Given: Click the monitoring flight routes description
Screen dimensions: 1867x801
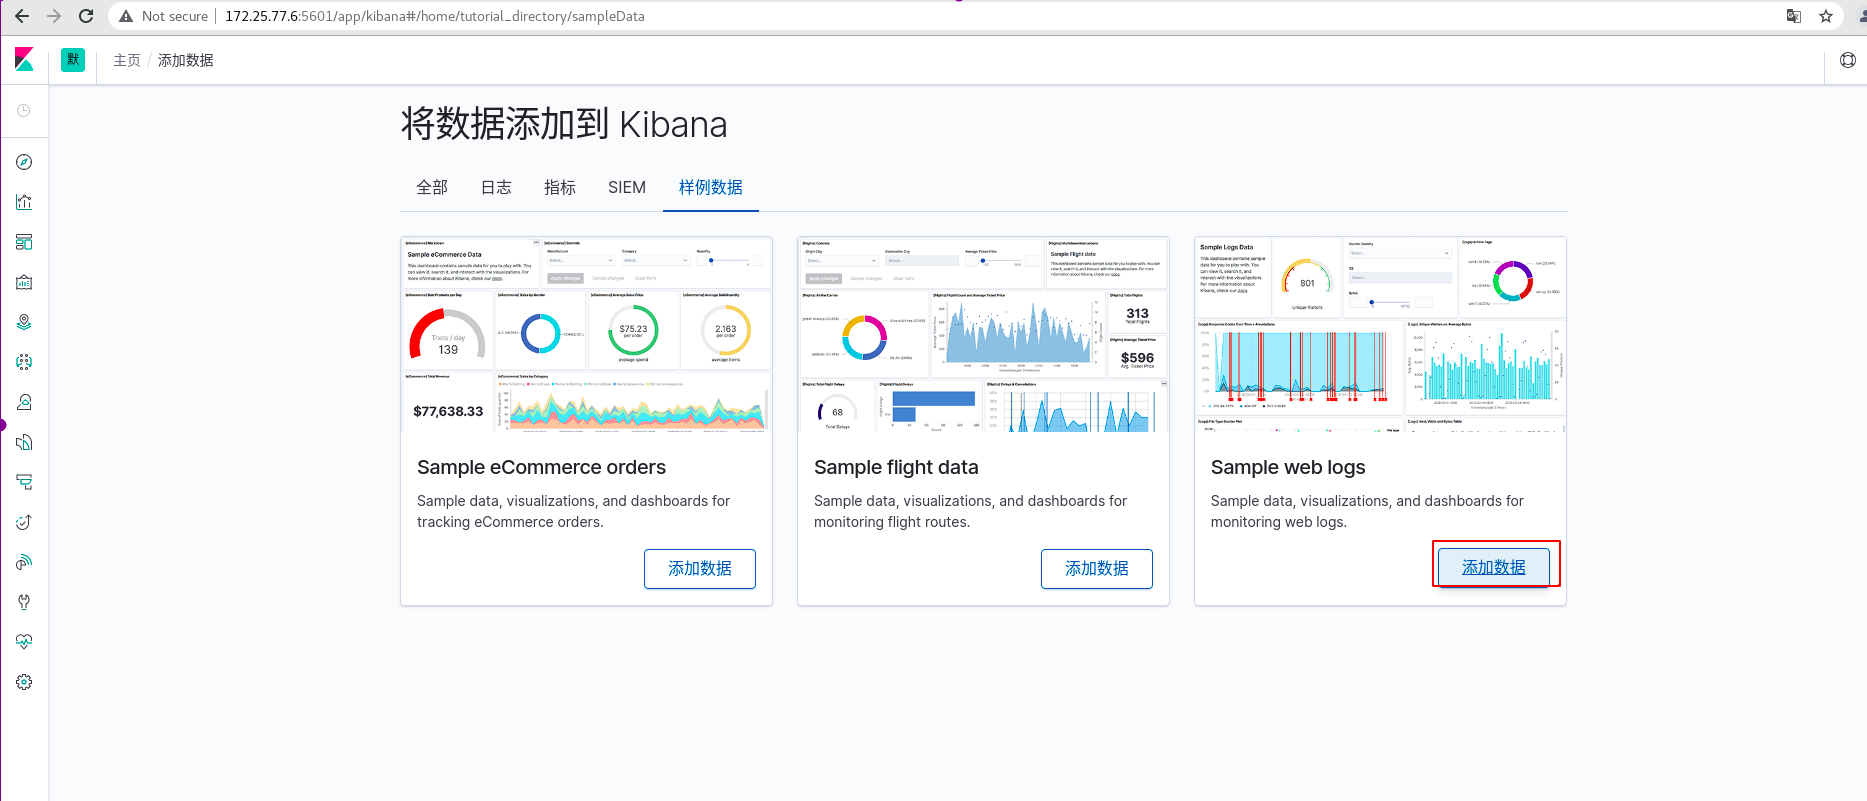Looking at the screenshot, I should [x=970, y=511].
